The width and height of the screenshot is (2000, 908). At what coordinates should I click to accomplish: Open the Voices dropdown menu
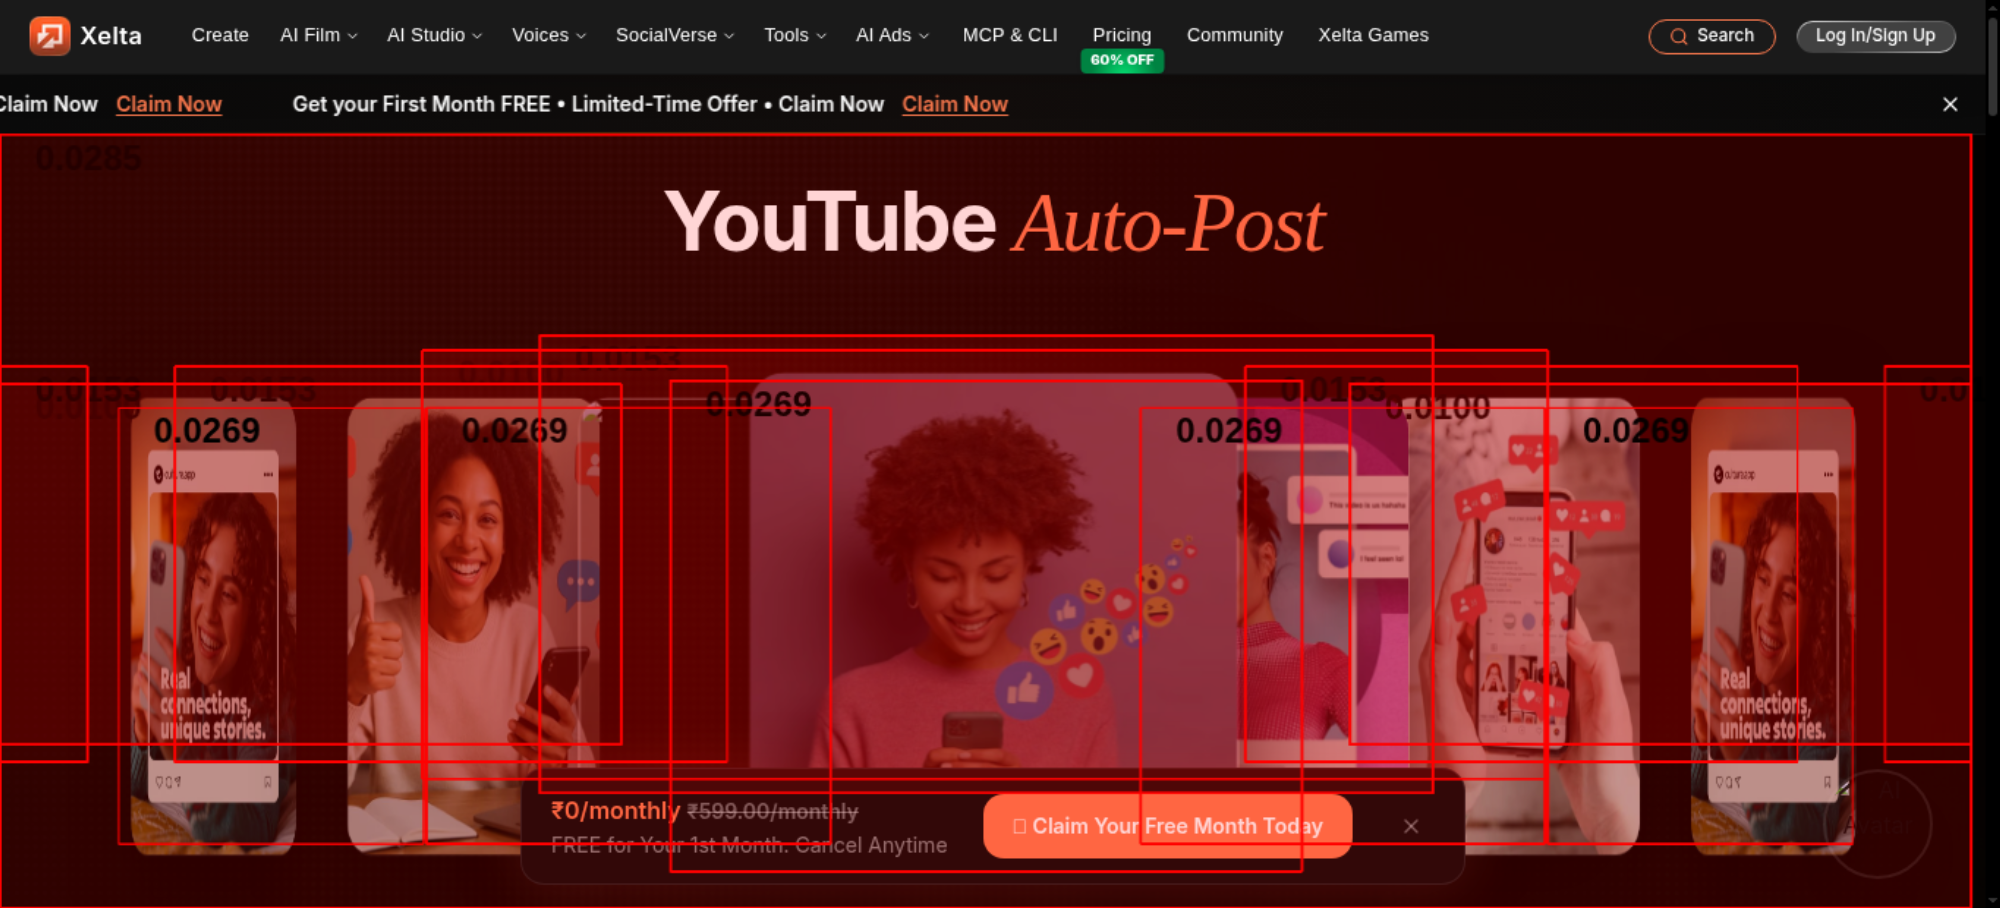(x=549, y=35)
